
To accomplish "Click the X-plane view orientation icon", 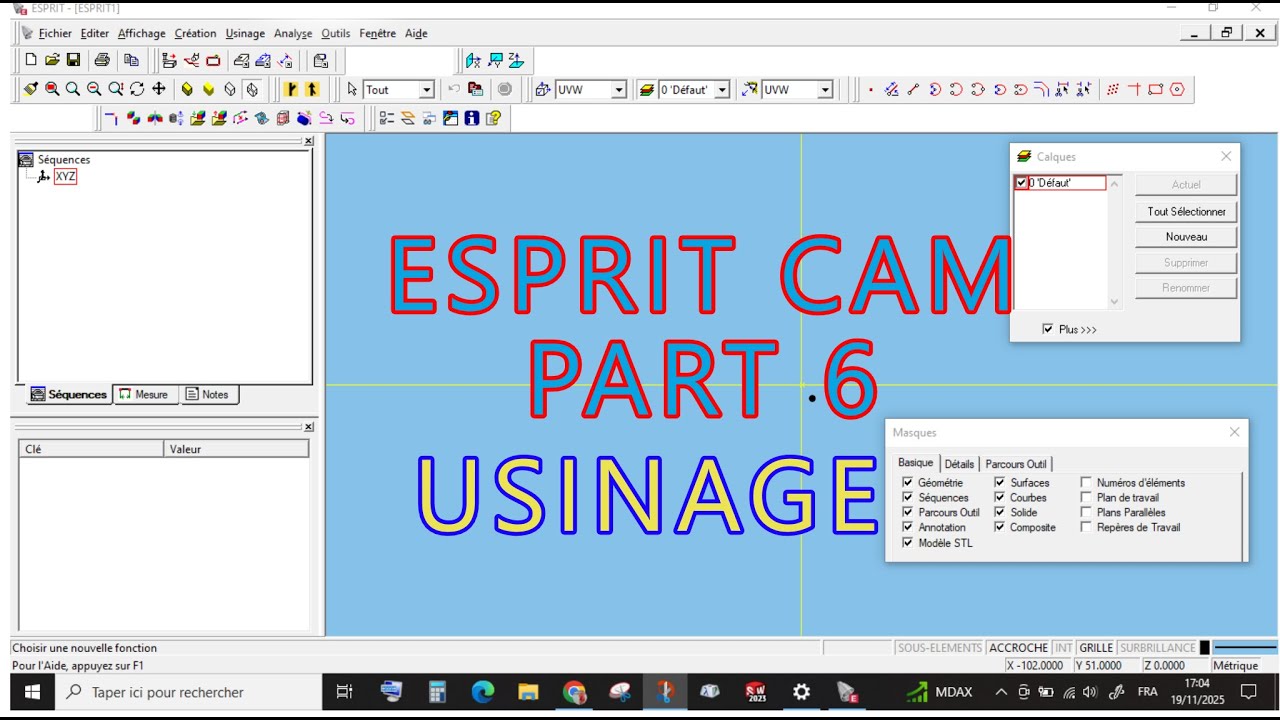I will pyautogui.click(x=473, y=60).
